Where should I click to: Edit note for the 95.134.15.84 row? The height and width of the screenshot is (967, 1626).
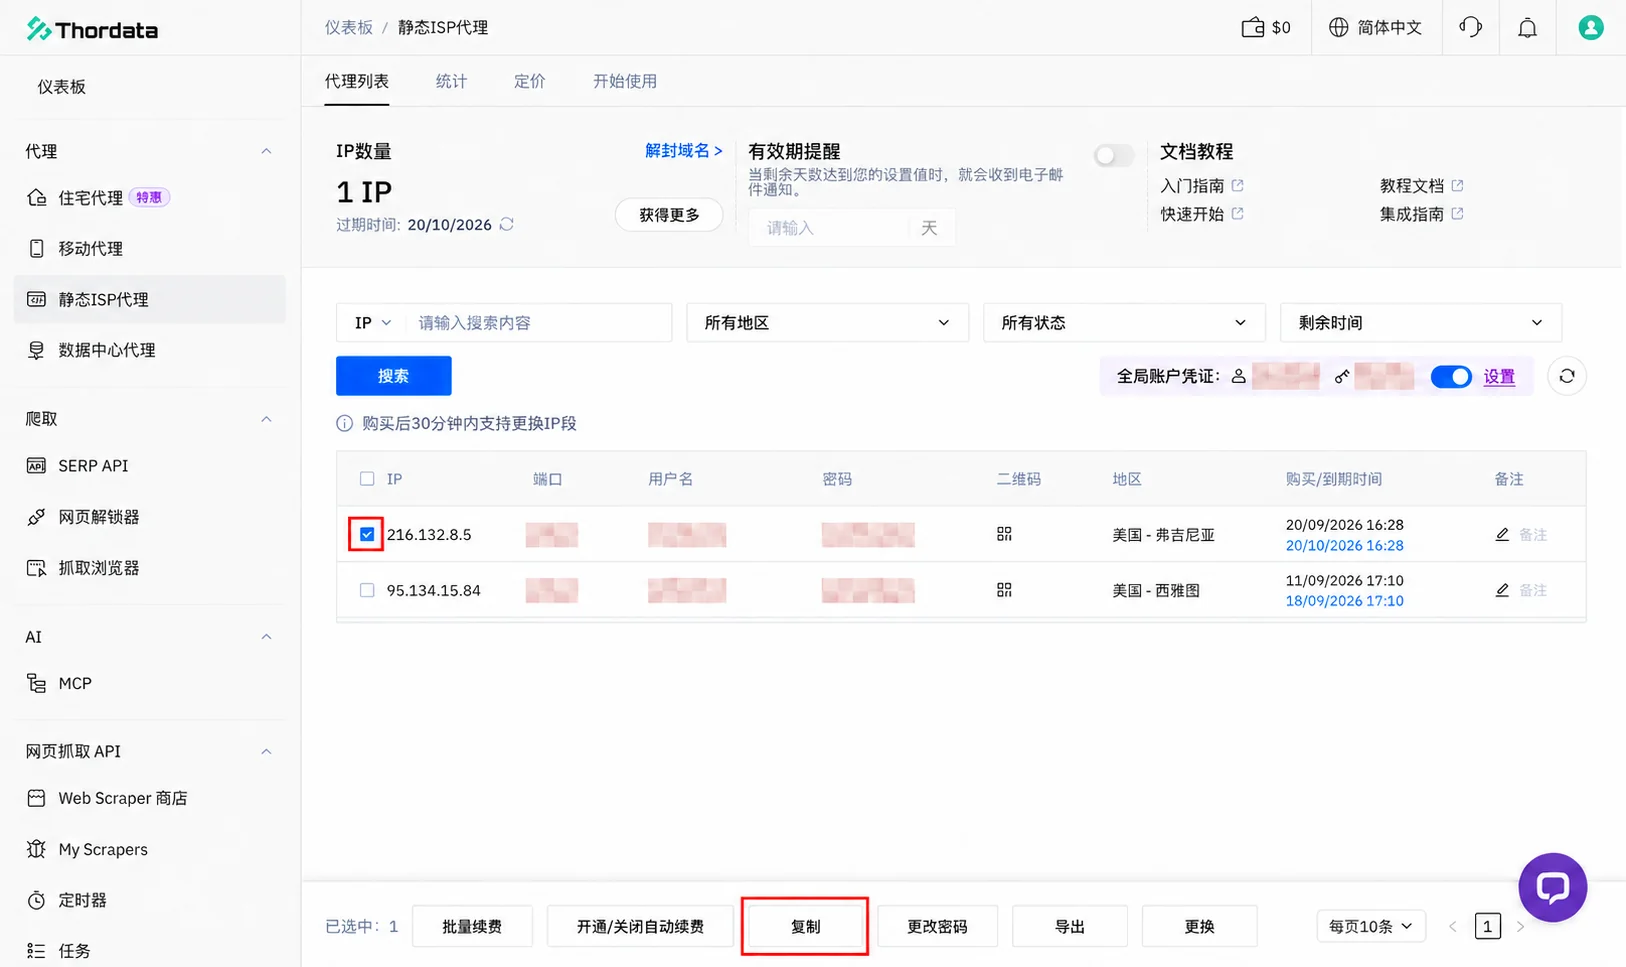click(x=1502, y=590)
